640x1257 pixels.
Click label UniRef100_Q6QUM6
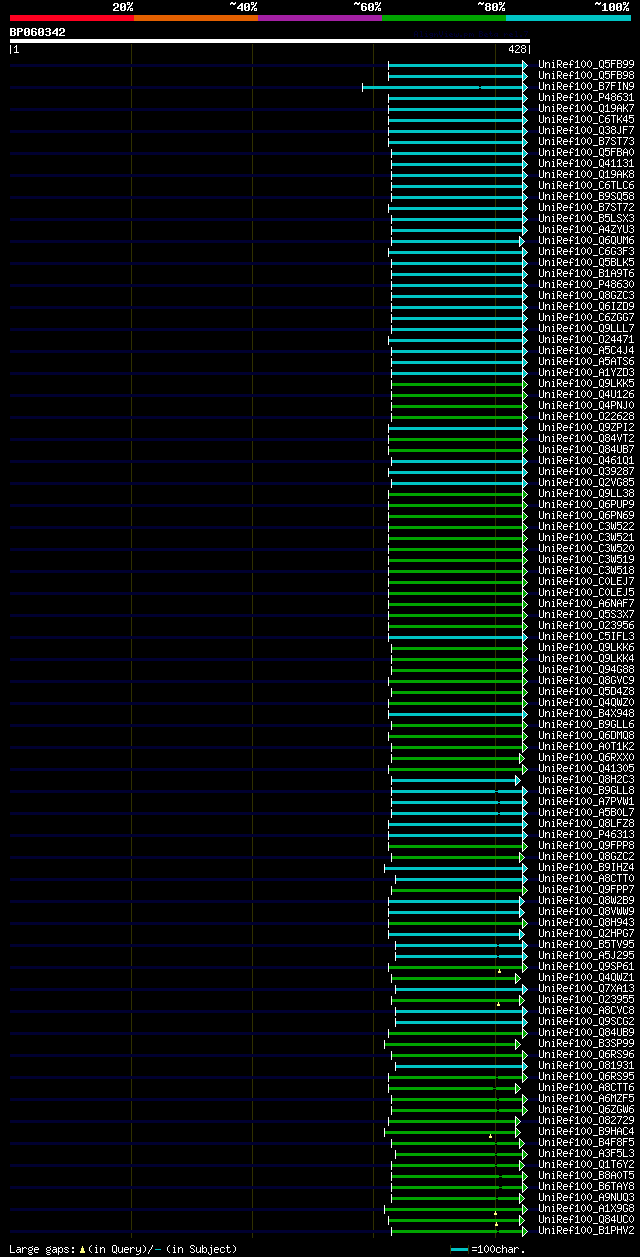[x=586, y=241]
